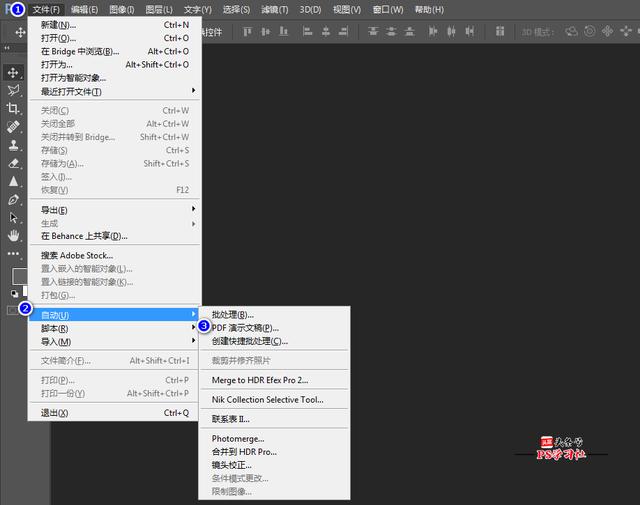Select the Healing Brush tool
640x505 pixels.
(x=13, y=127)
